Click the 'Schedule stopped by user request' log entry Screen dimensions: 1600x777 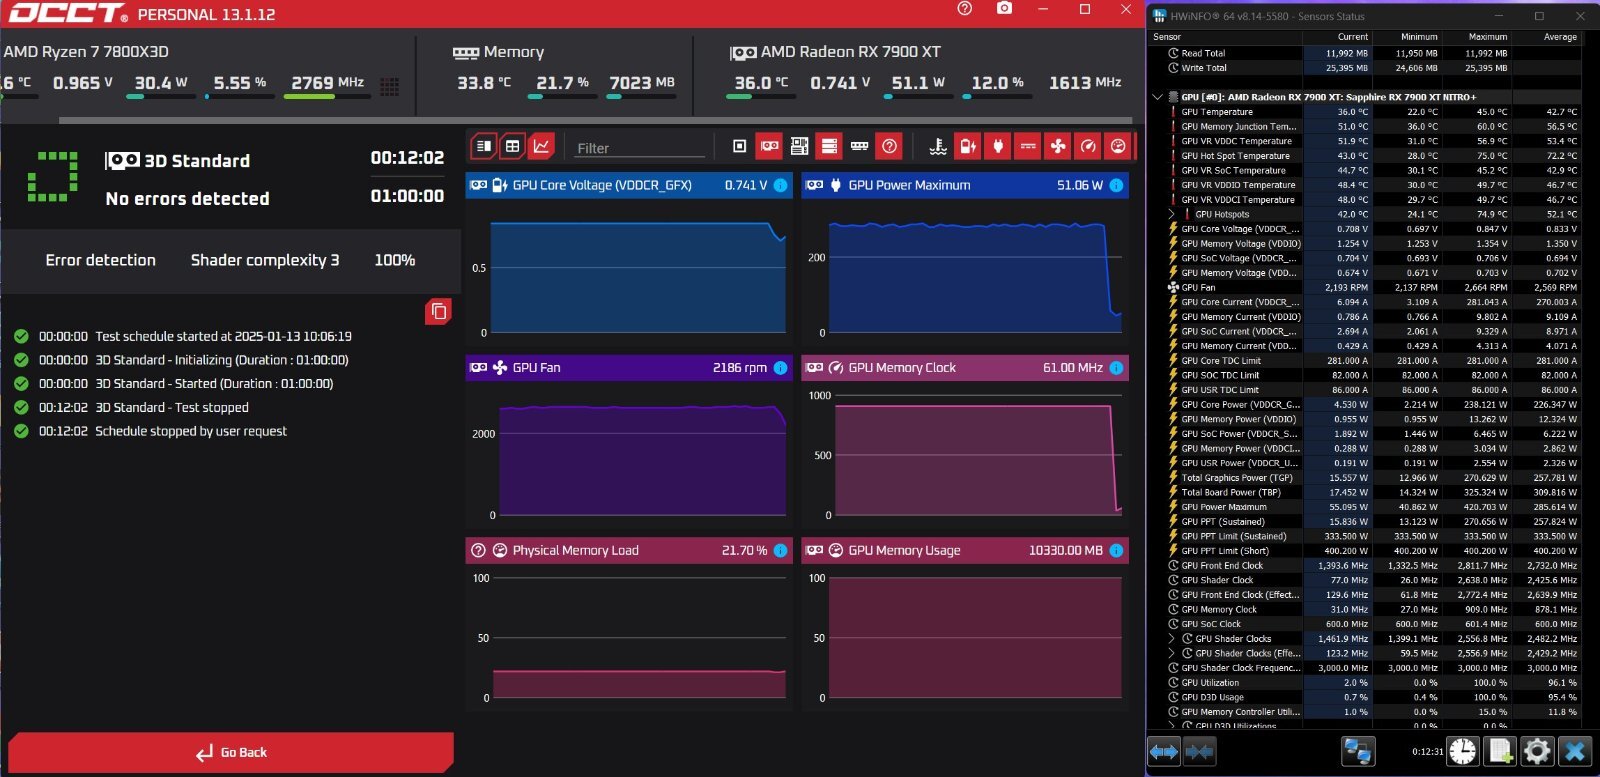(x=191, y=431)
